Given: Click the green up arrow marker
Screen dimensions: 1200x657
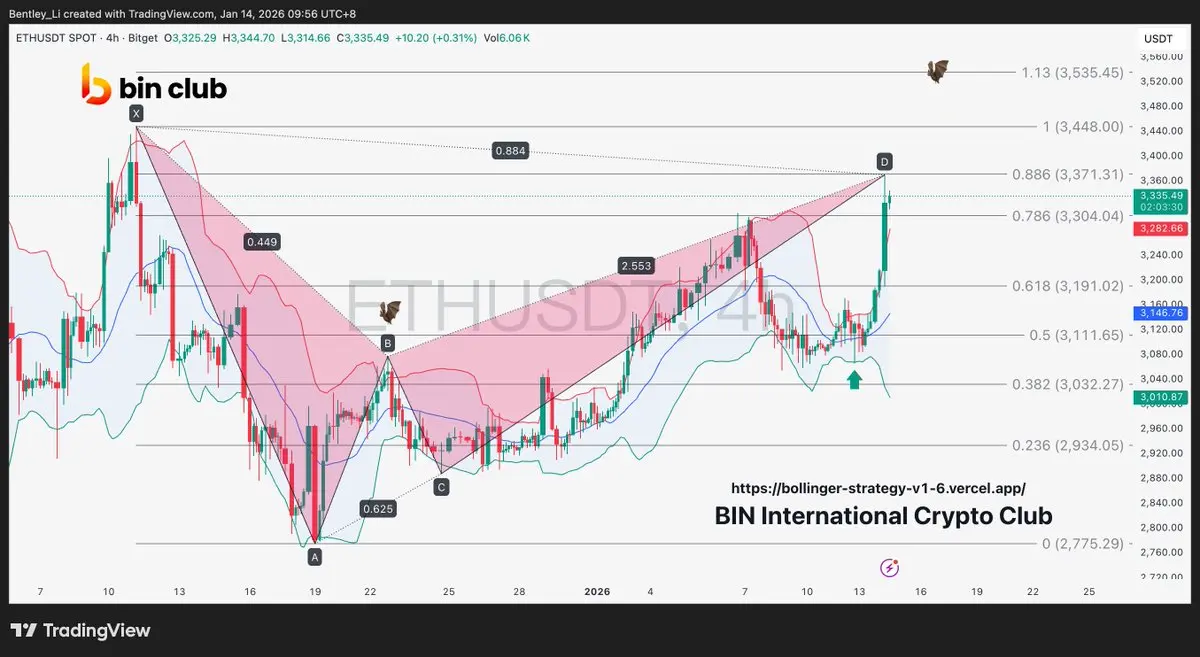Looking at the screenshot, I should 854,379.
